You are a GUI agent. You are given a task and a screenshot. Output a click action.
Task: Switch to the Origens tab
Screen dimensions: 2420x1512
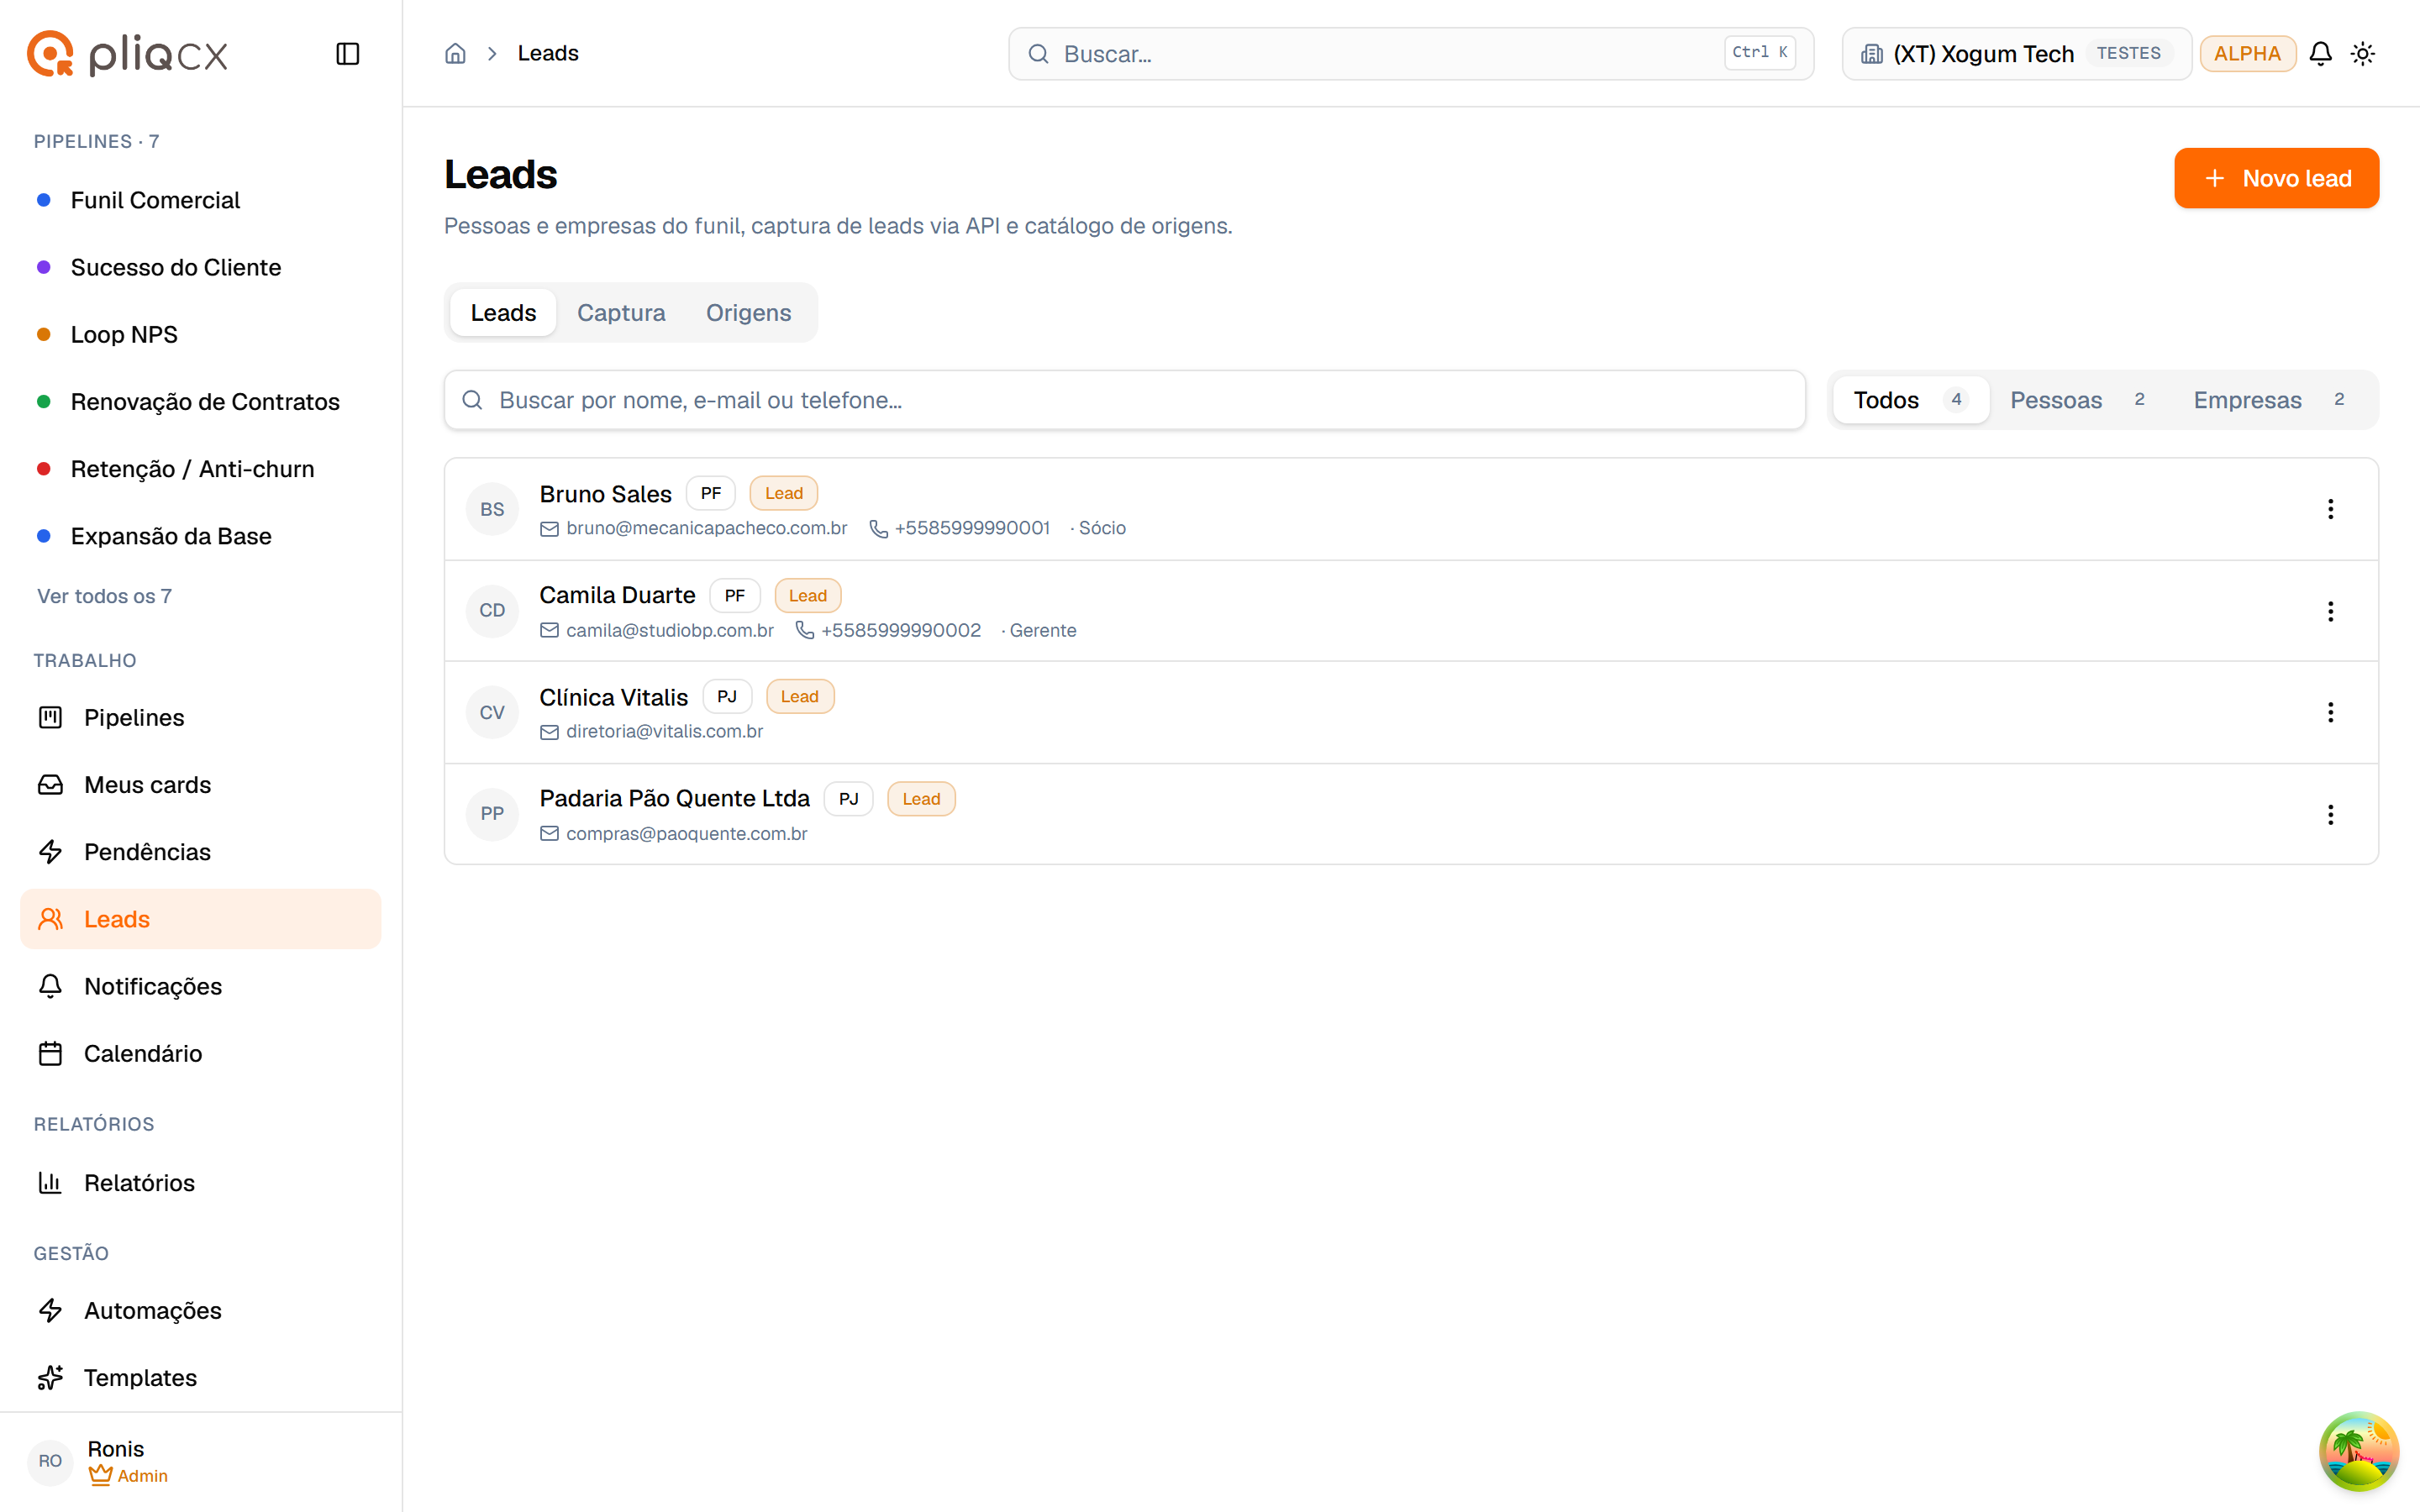pyautogui.click(x=748, y=313)
